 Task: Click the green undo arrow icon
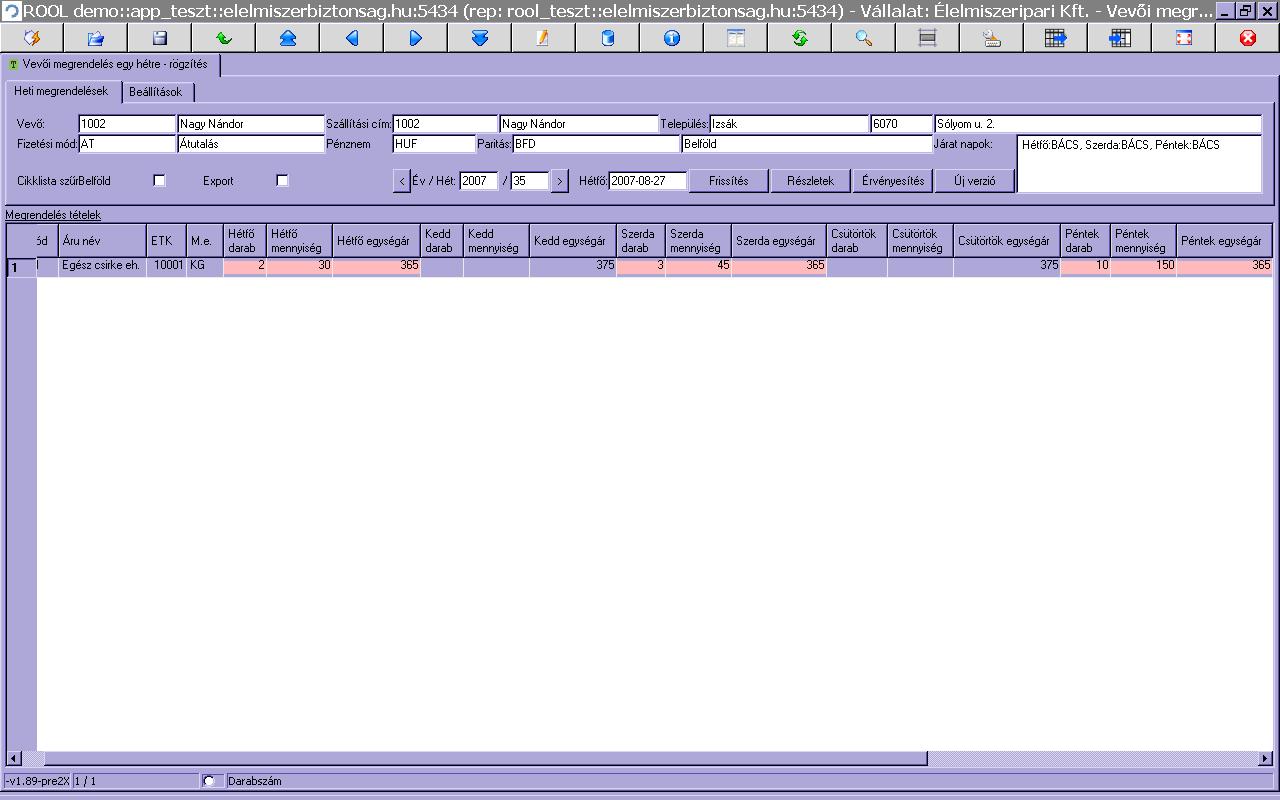pos(224,38)
